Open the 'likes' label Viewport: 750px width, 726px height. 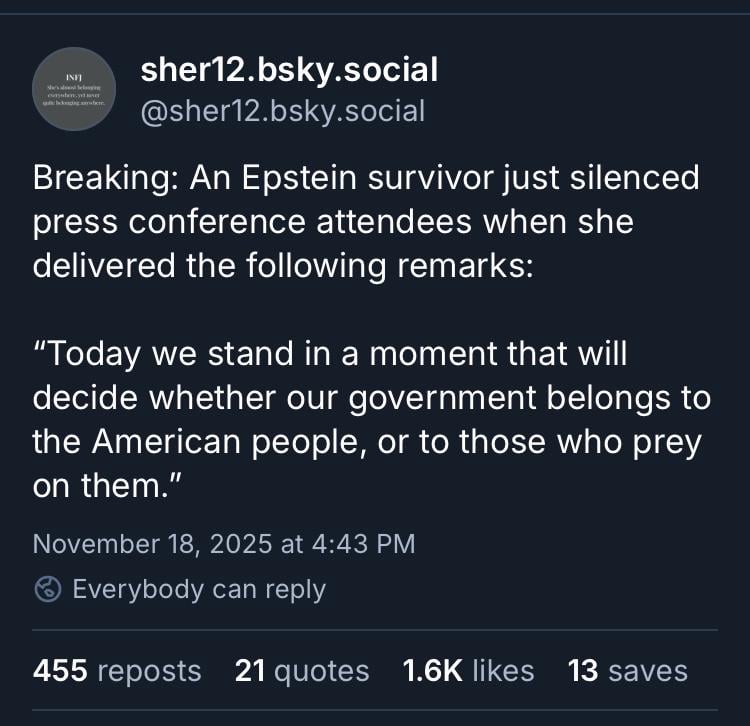(502, 670)
